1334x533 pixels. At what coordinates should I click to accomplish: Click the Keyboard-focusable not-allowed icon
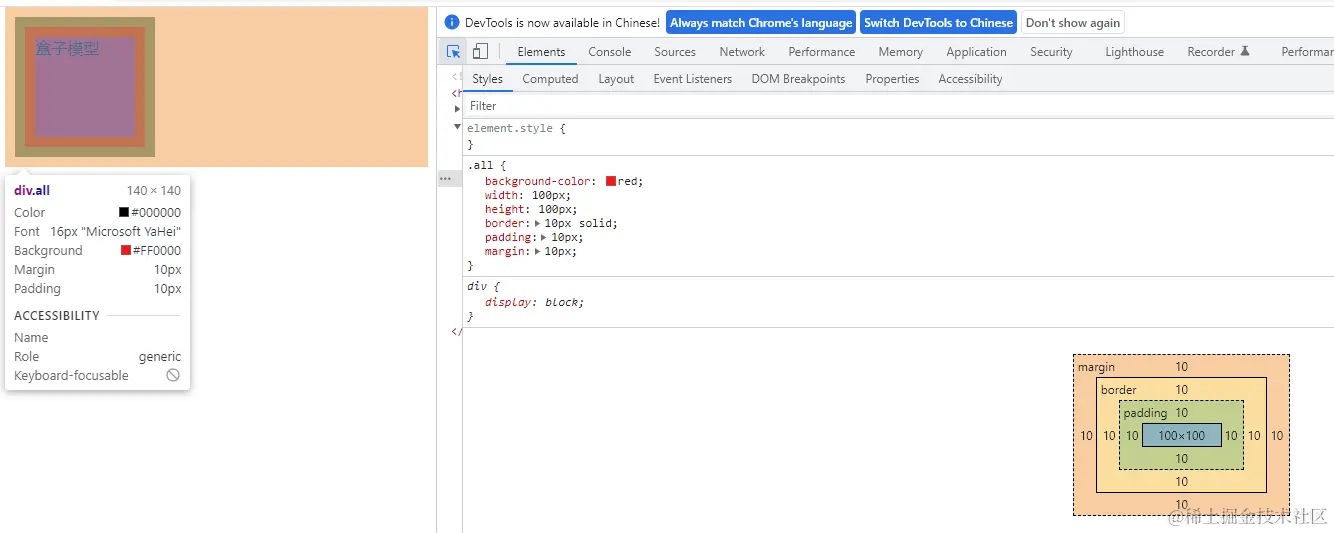pyautogui.click(x=173, y=376)
